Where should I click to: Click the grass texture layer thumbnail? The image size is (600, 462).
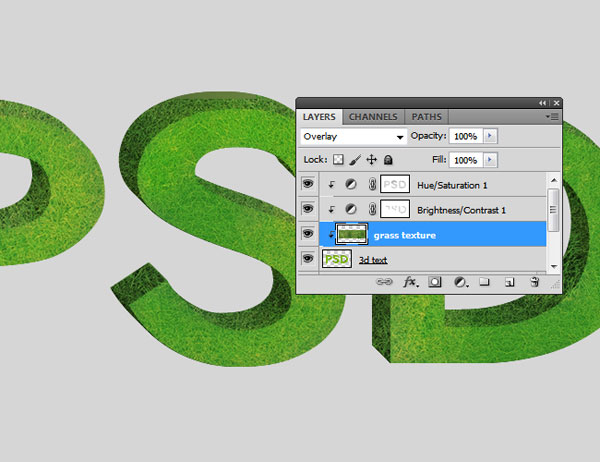pos(351,234)
